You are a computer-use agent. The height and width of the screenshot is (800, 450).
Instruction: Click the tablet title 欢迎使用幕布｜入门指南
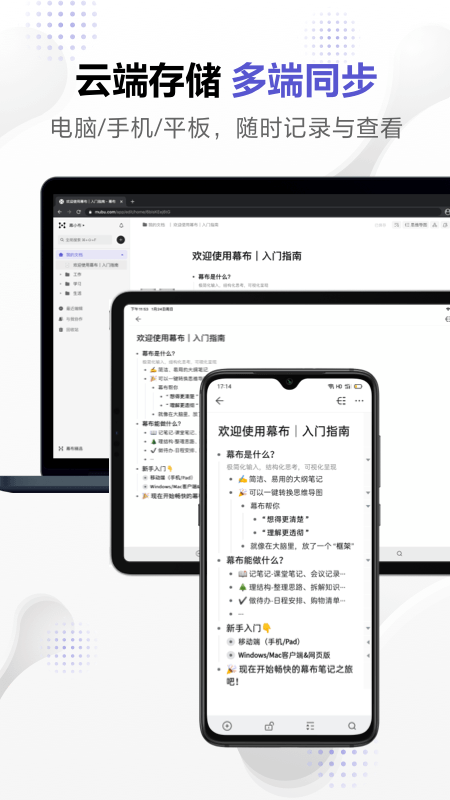[181, 338]
